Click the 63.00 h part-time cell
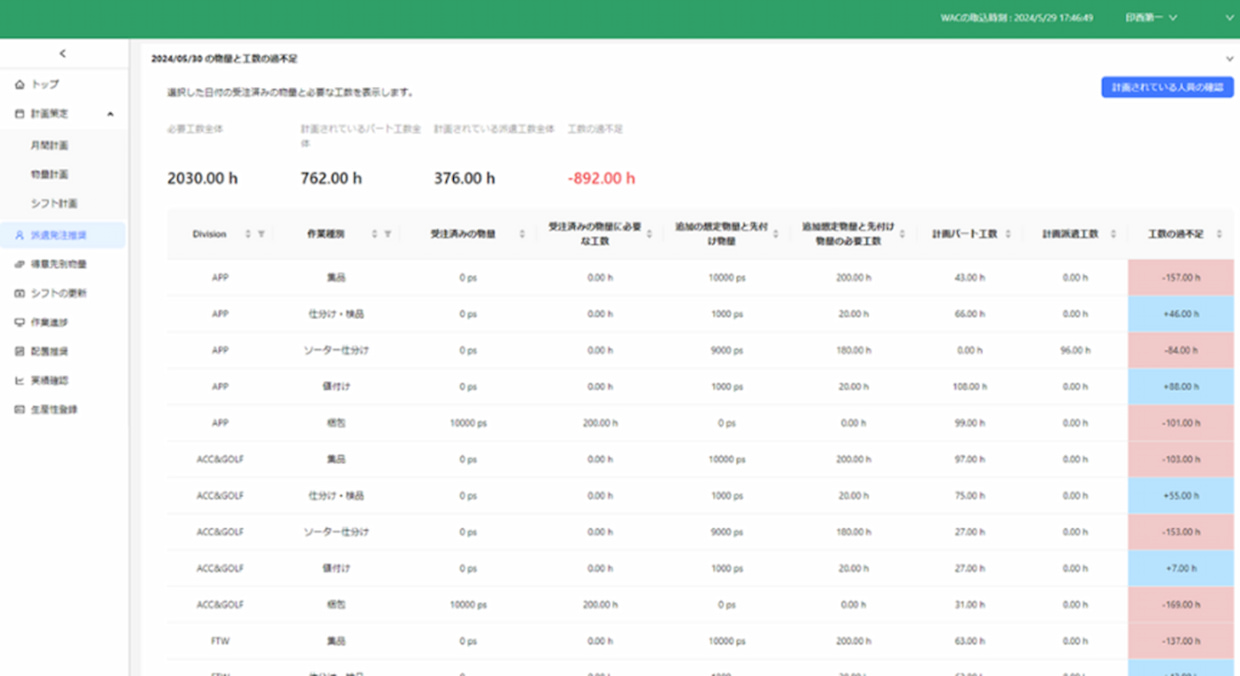The width and height of the screenshot is (1240, 676). [970, 641]
